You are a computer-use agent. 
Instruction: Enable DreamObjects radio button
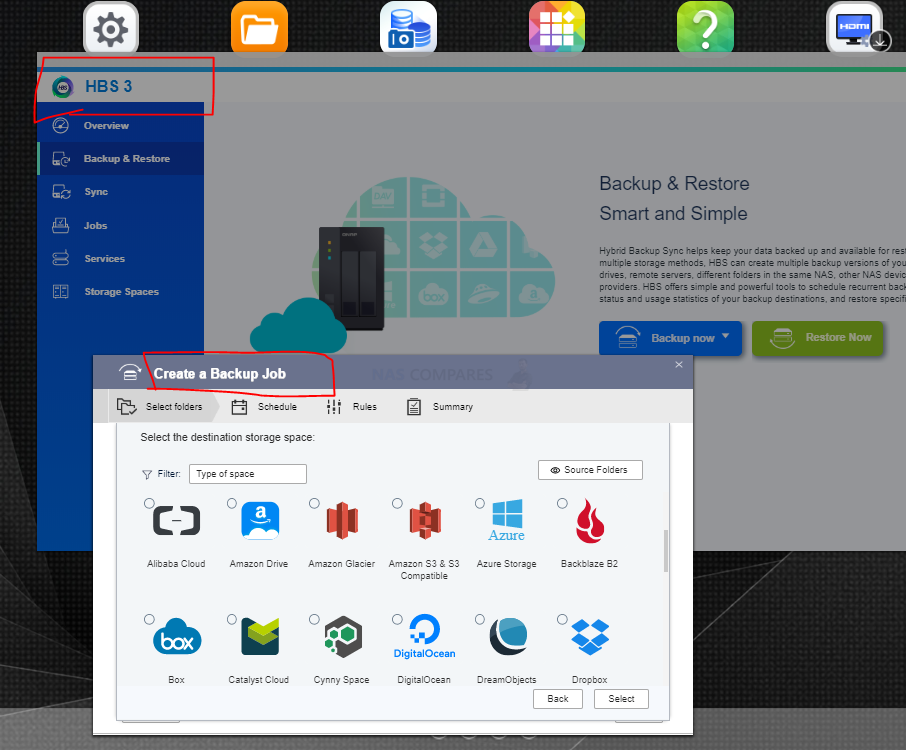pyautogui.click(x=480, y=619)
